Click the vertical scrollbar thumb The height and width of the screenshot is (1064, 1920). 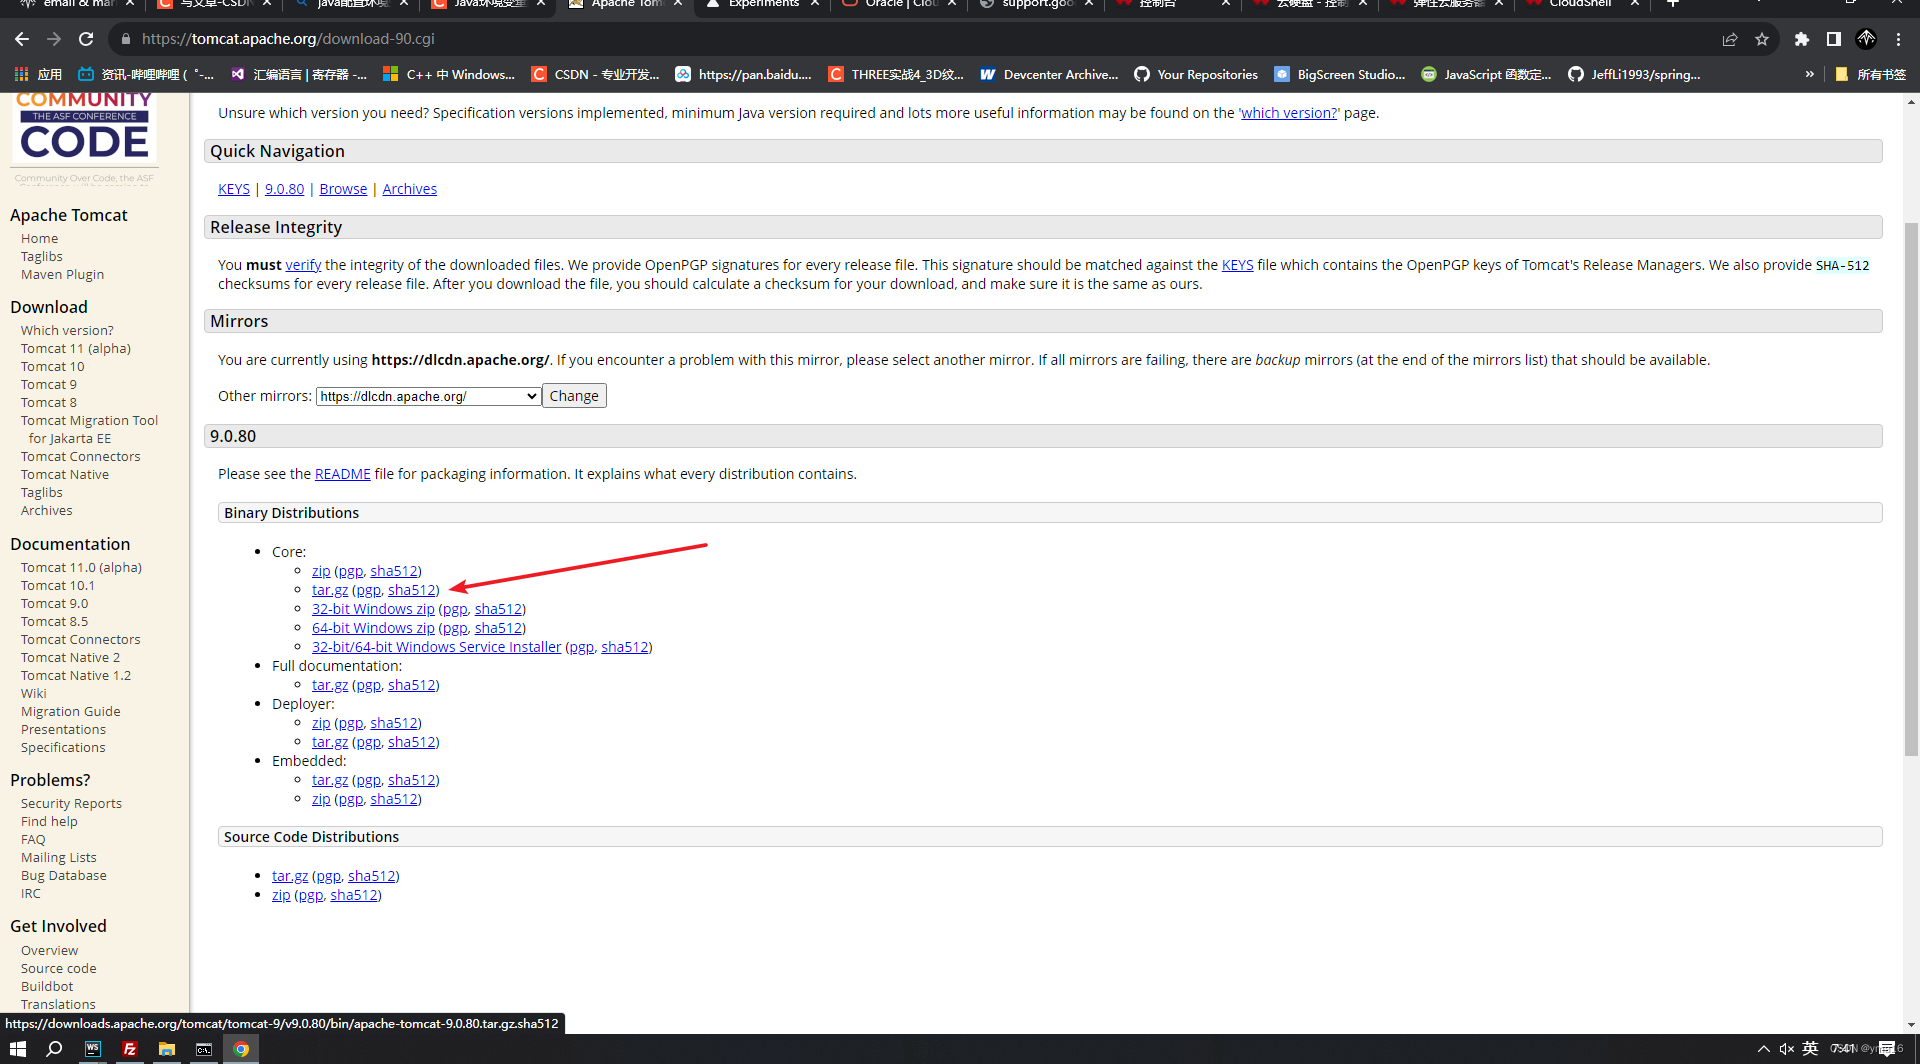pyautogui.click(x=1911, y=490)
